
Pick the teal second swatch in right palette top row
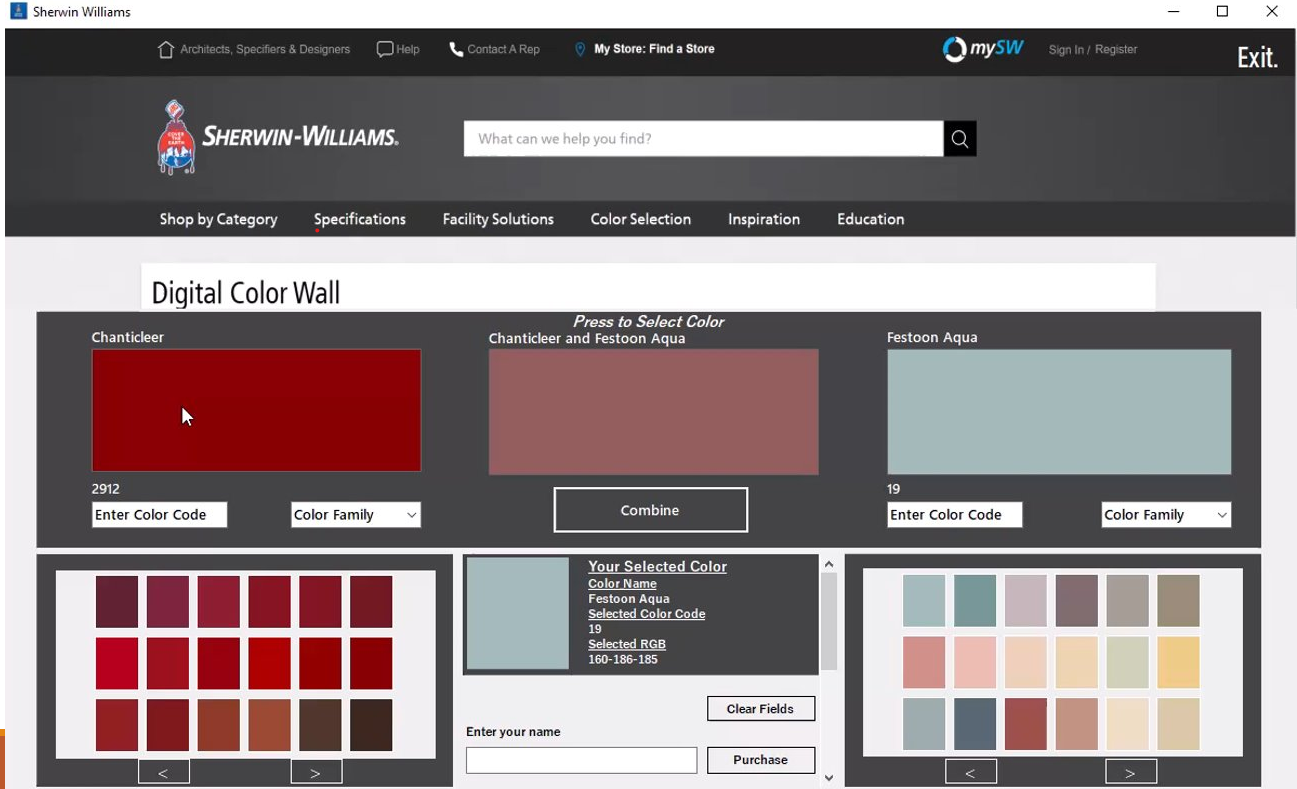[975, 601]
